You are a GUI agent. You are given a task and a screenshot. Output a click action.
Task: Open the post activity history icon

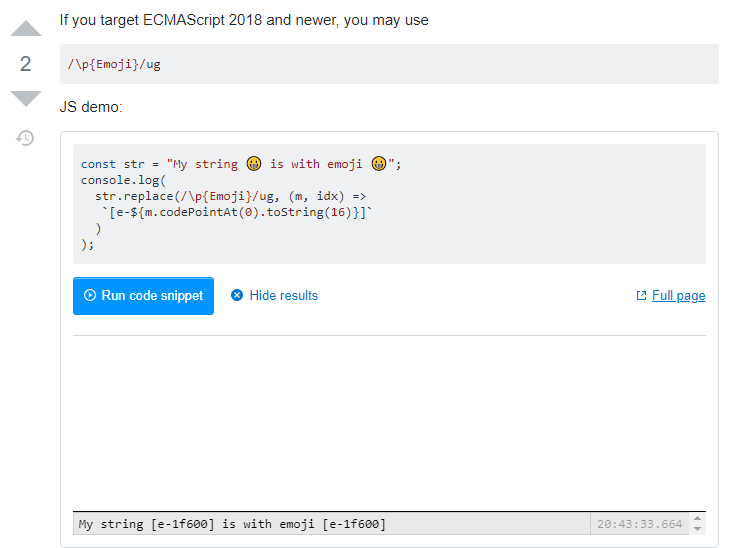(x=26, y=138)
